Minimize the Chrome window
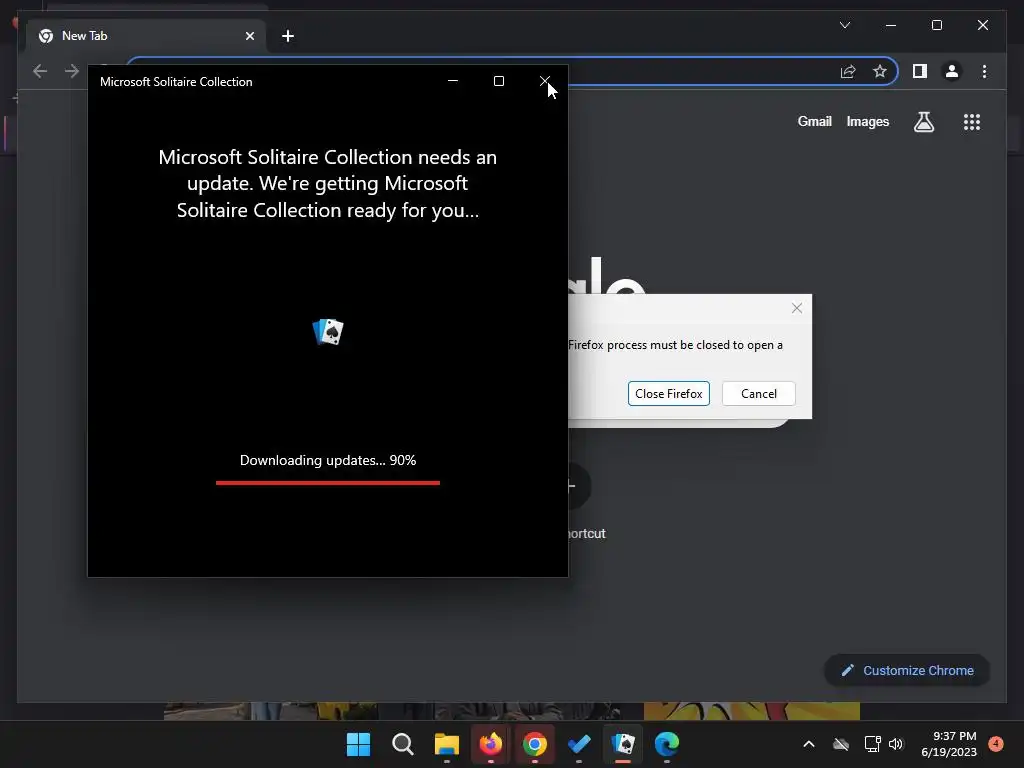The image size is (1024, 768). pos(891,25)
